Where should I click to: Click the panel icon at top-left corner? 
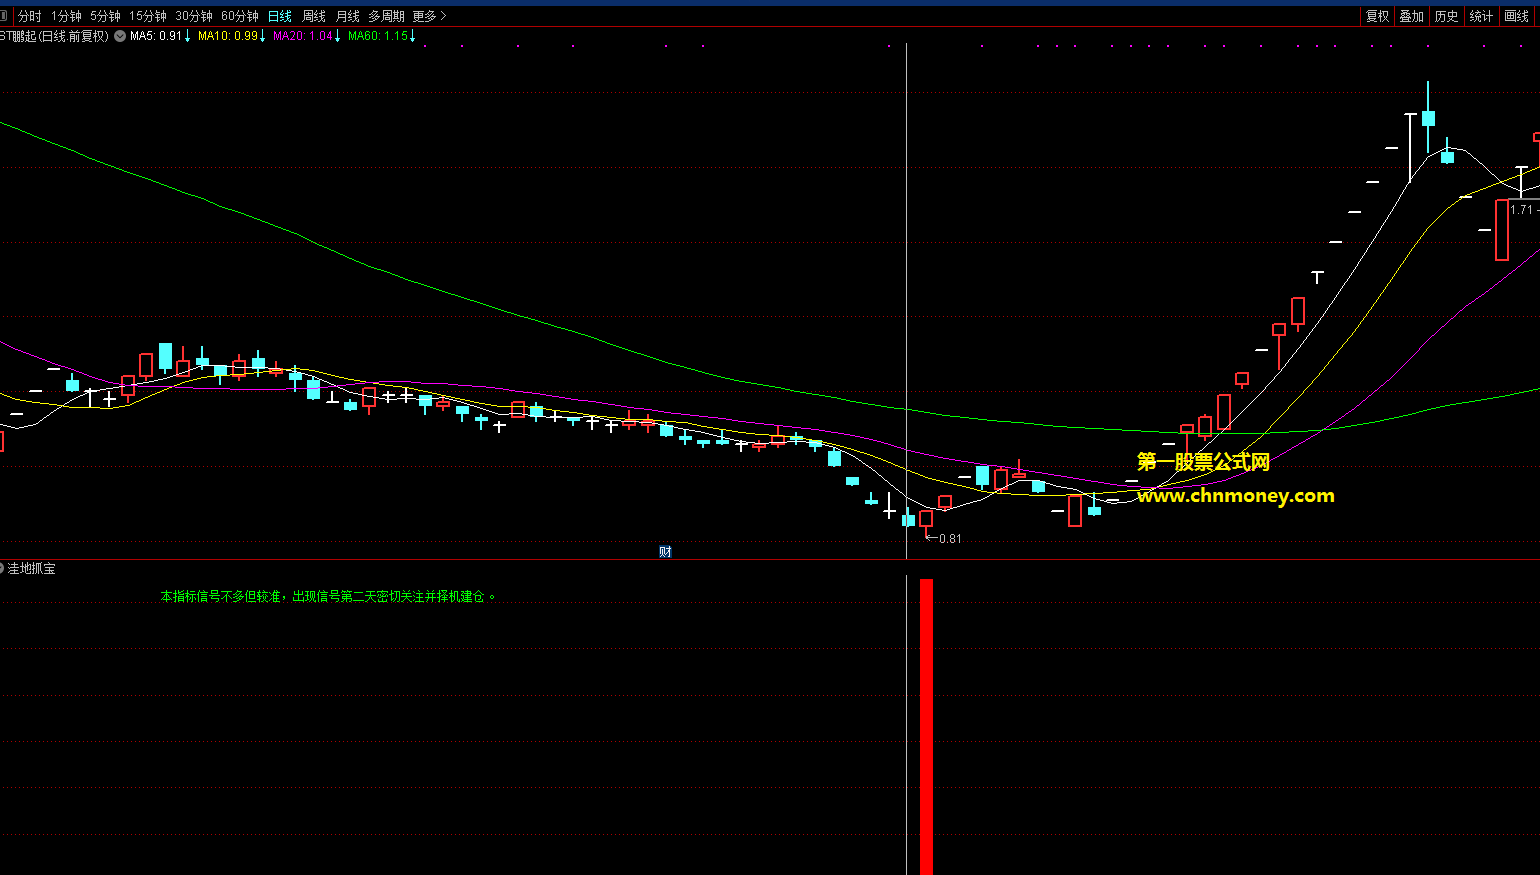(x=4, y=16)
